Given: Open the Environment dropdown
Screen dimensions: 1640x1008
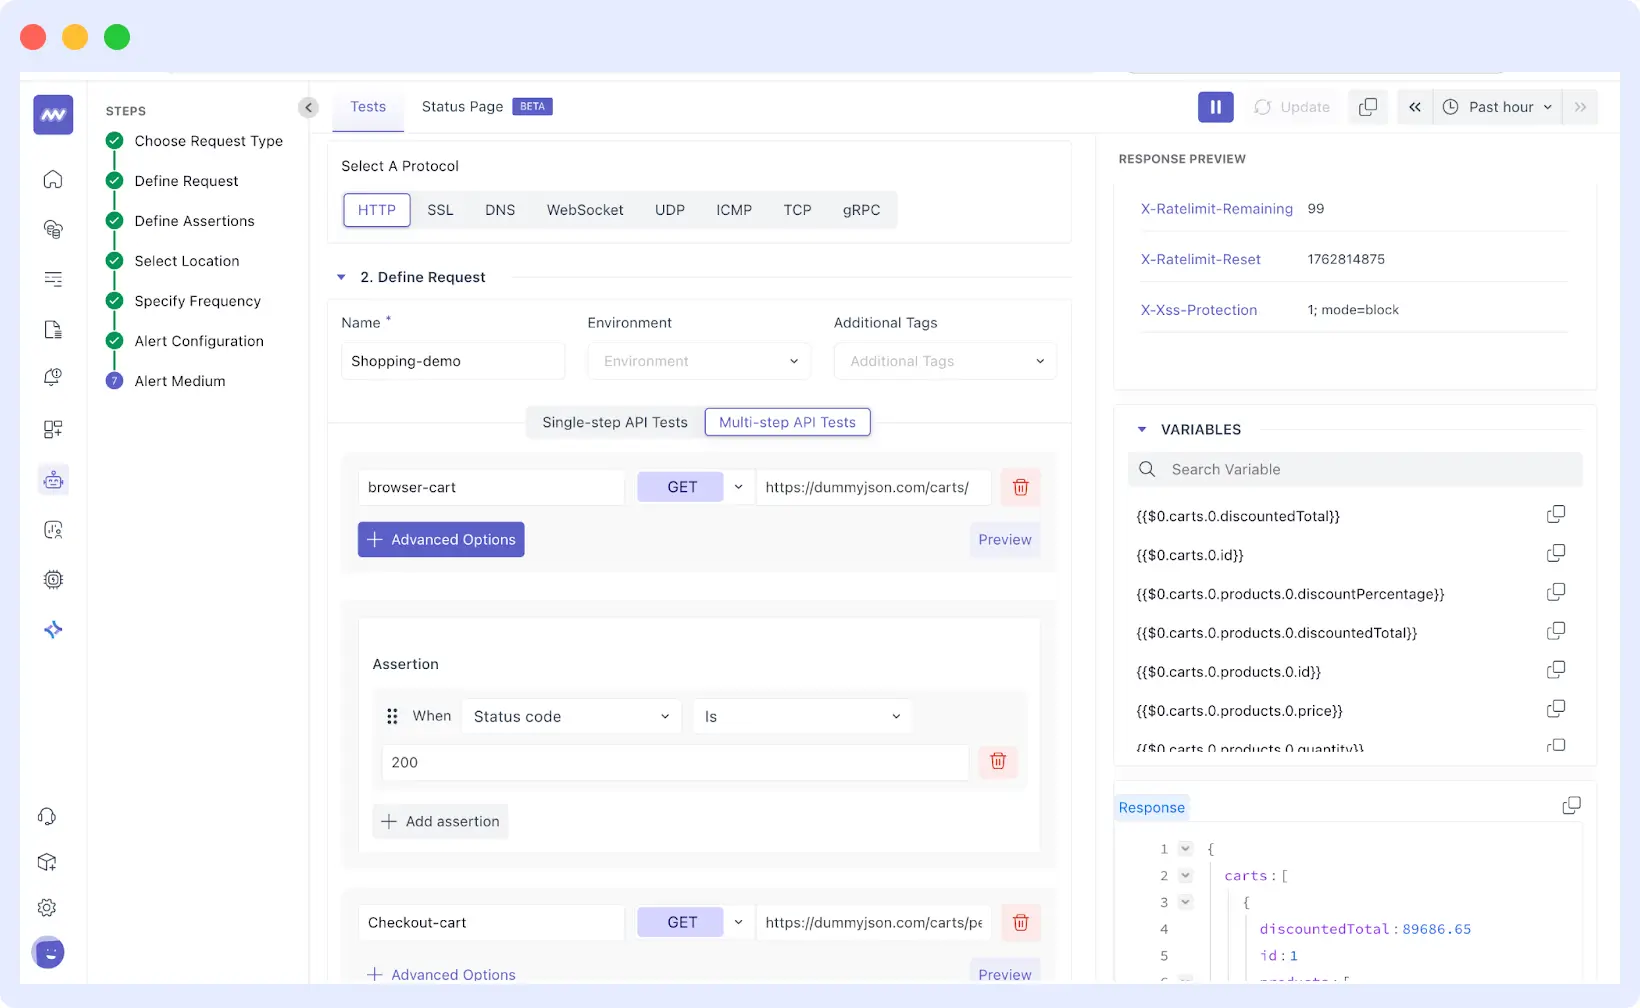Looking at the screenshot, I should (x=698, y=361).
